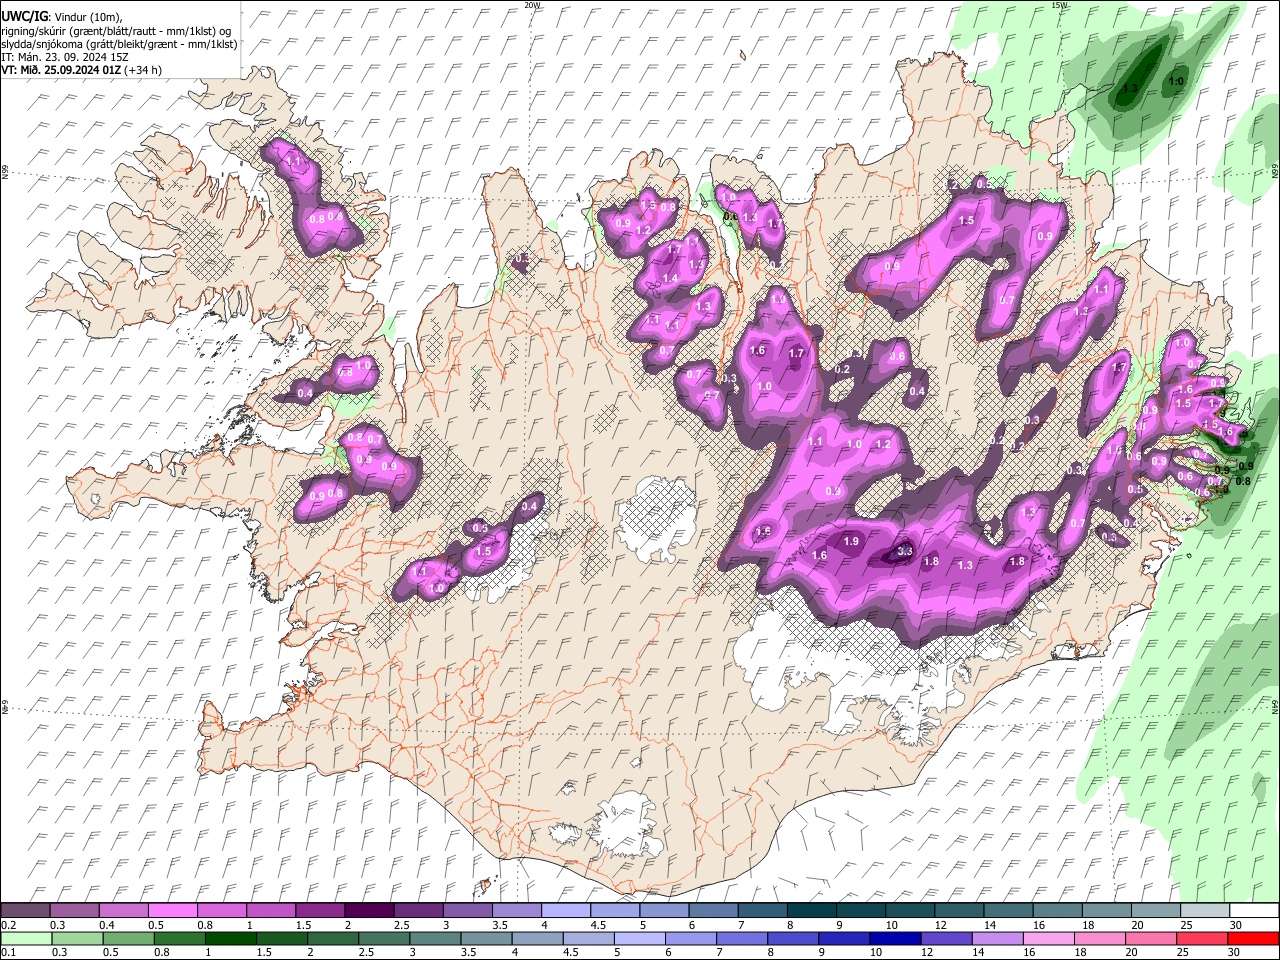Select the bright red 30 swatch in lower scale
Viewport: 1280px width, 960px height.
pos(1254,938)
